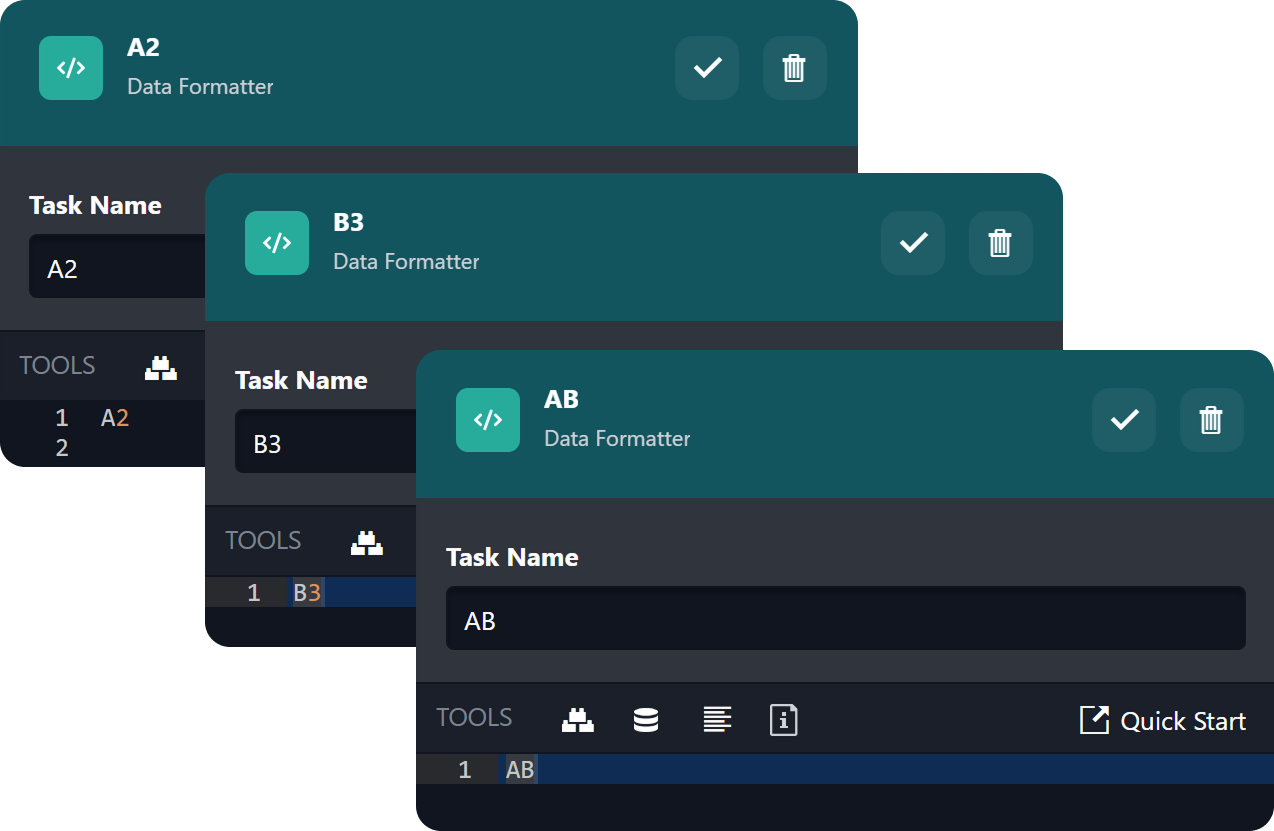Delete the A2 task using the trash icon
The width and height of the screenshot is (1274, 831).
(x=794, y=68)
